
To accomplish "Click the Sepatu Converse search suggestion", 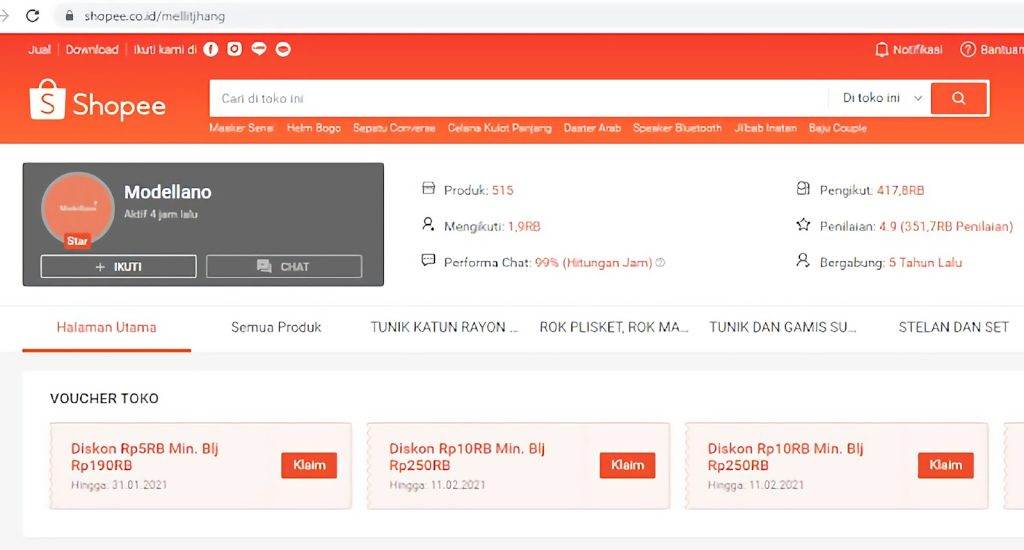I will pos(394,128).
